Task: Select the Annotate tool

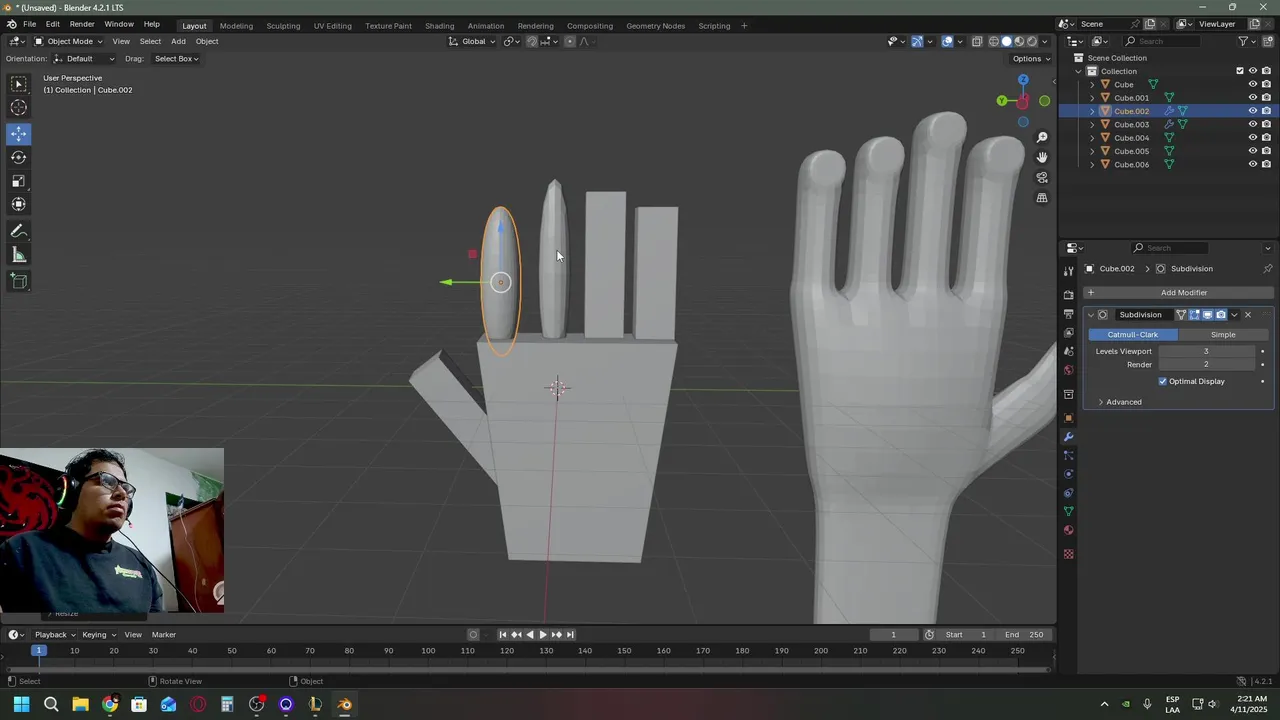Action: 19,231
